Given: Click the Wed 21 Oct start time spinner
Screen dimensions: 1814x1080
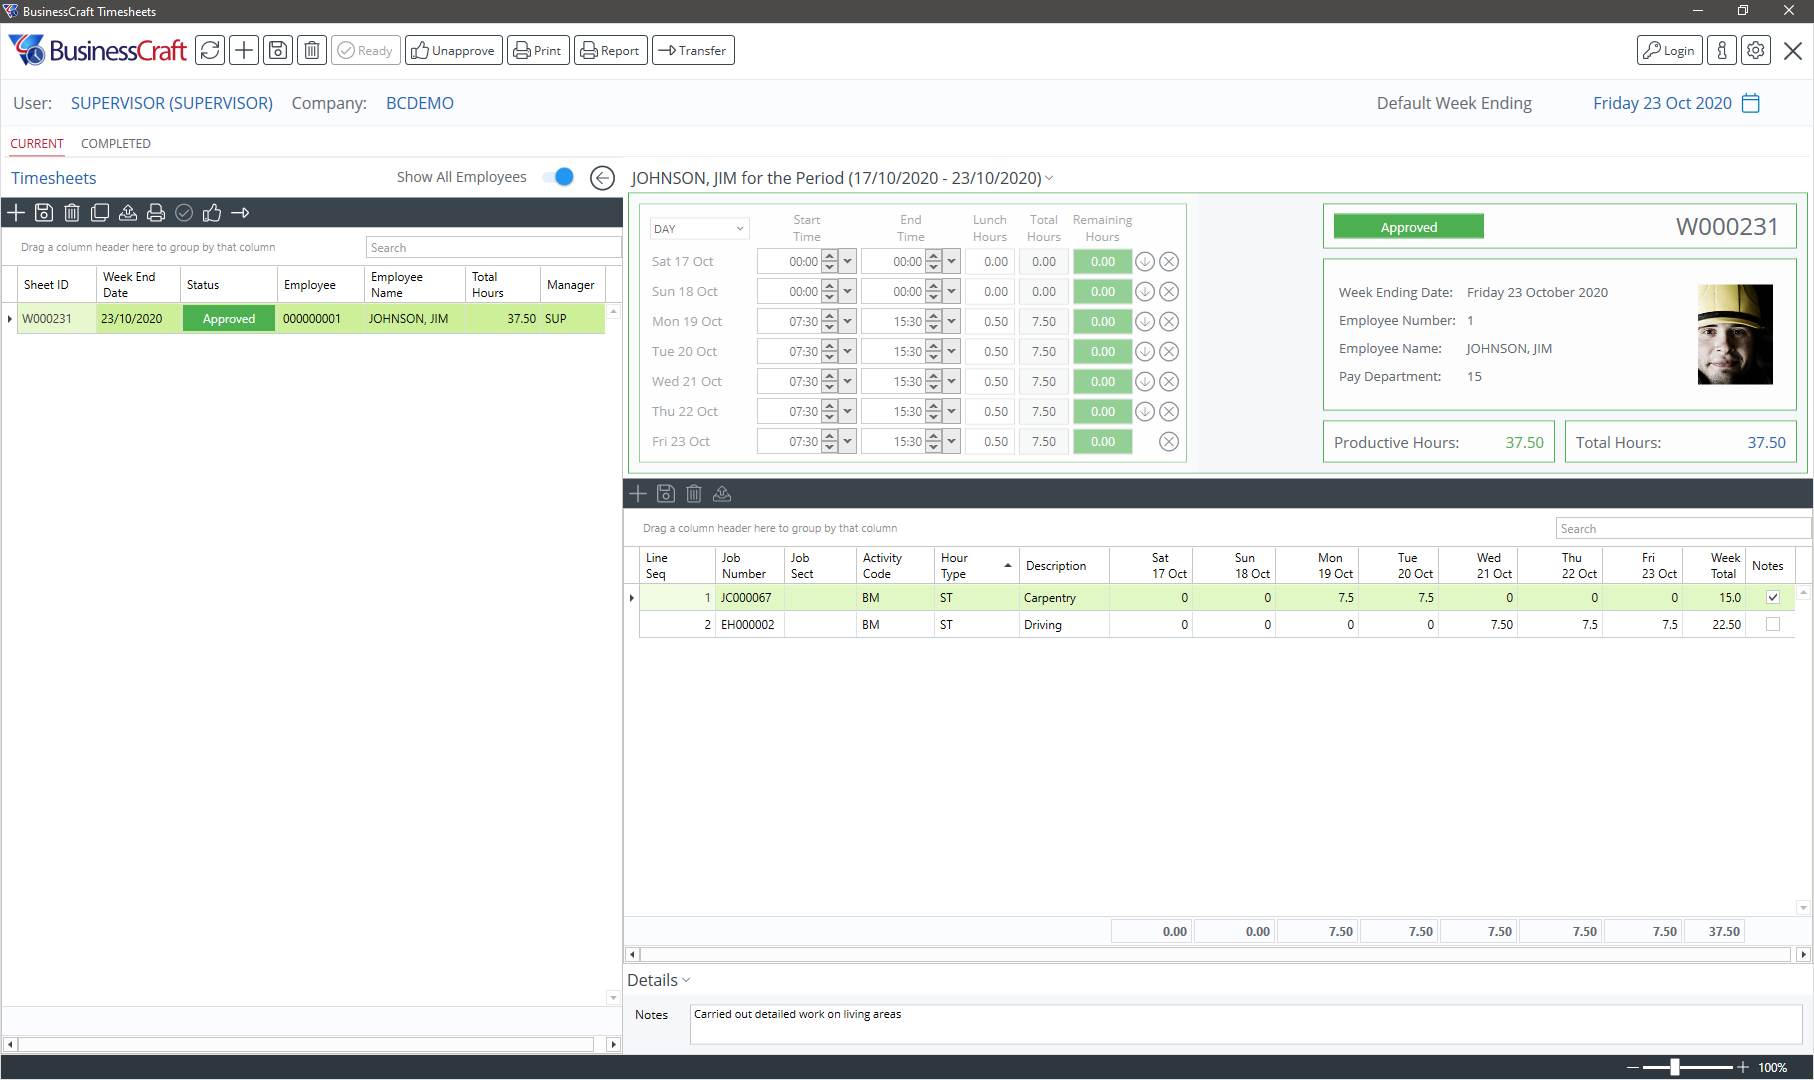Looking at the screenshot, I should tap(829, 382).
